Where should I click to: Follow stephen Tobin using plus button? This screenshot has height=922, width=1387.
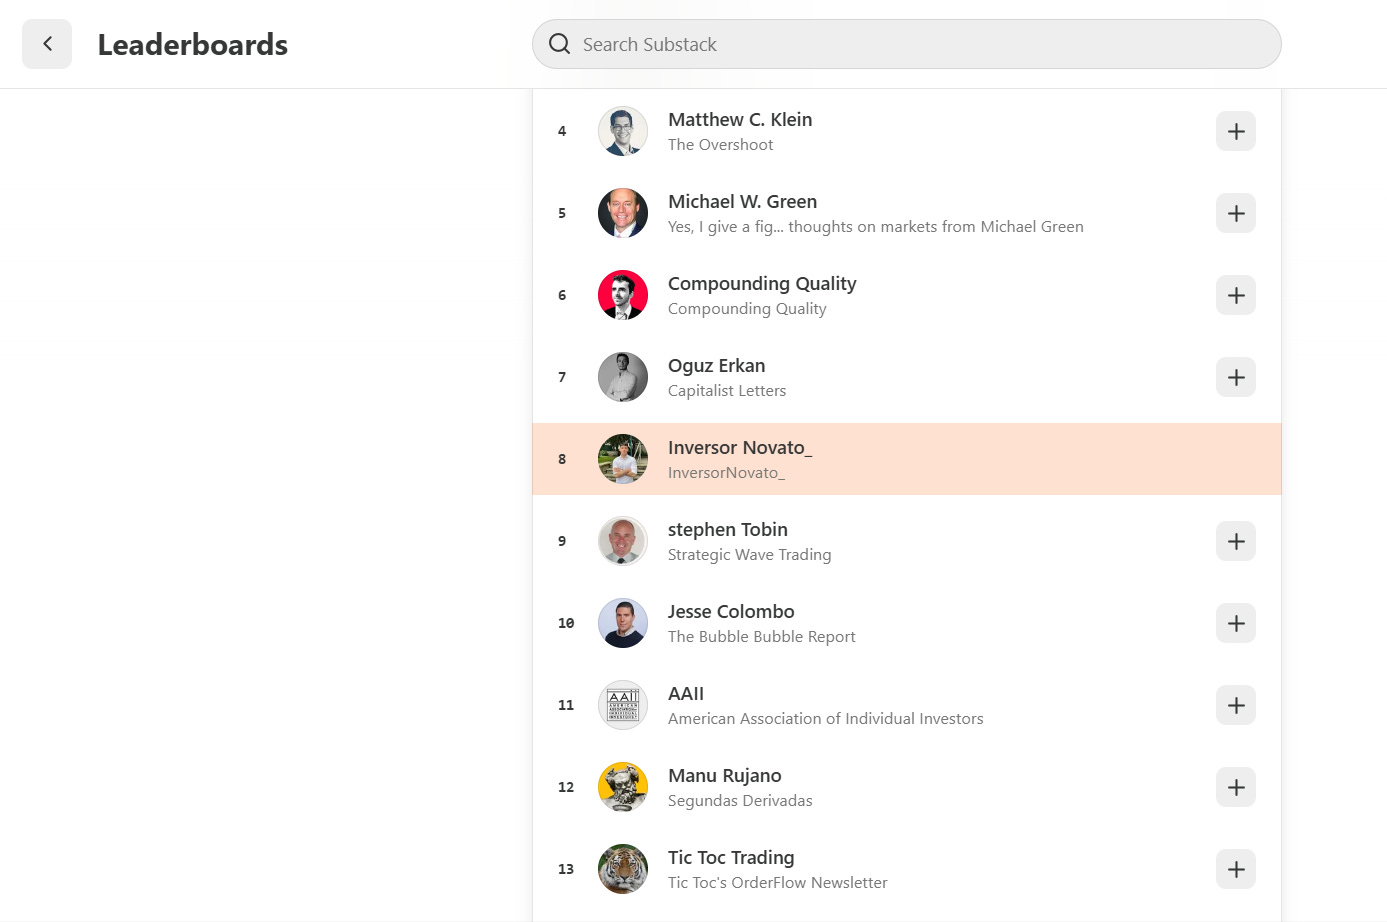pos(1236,541)
